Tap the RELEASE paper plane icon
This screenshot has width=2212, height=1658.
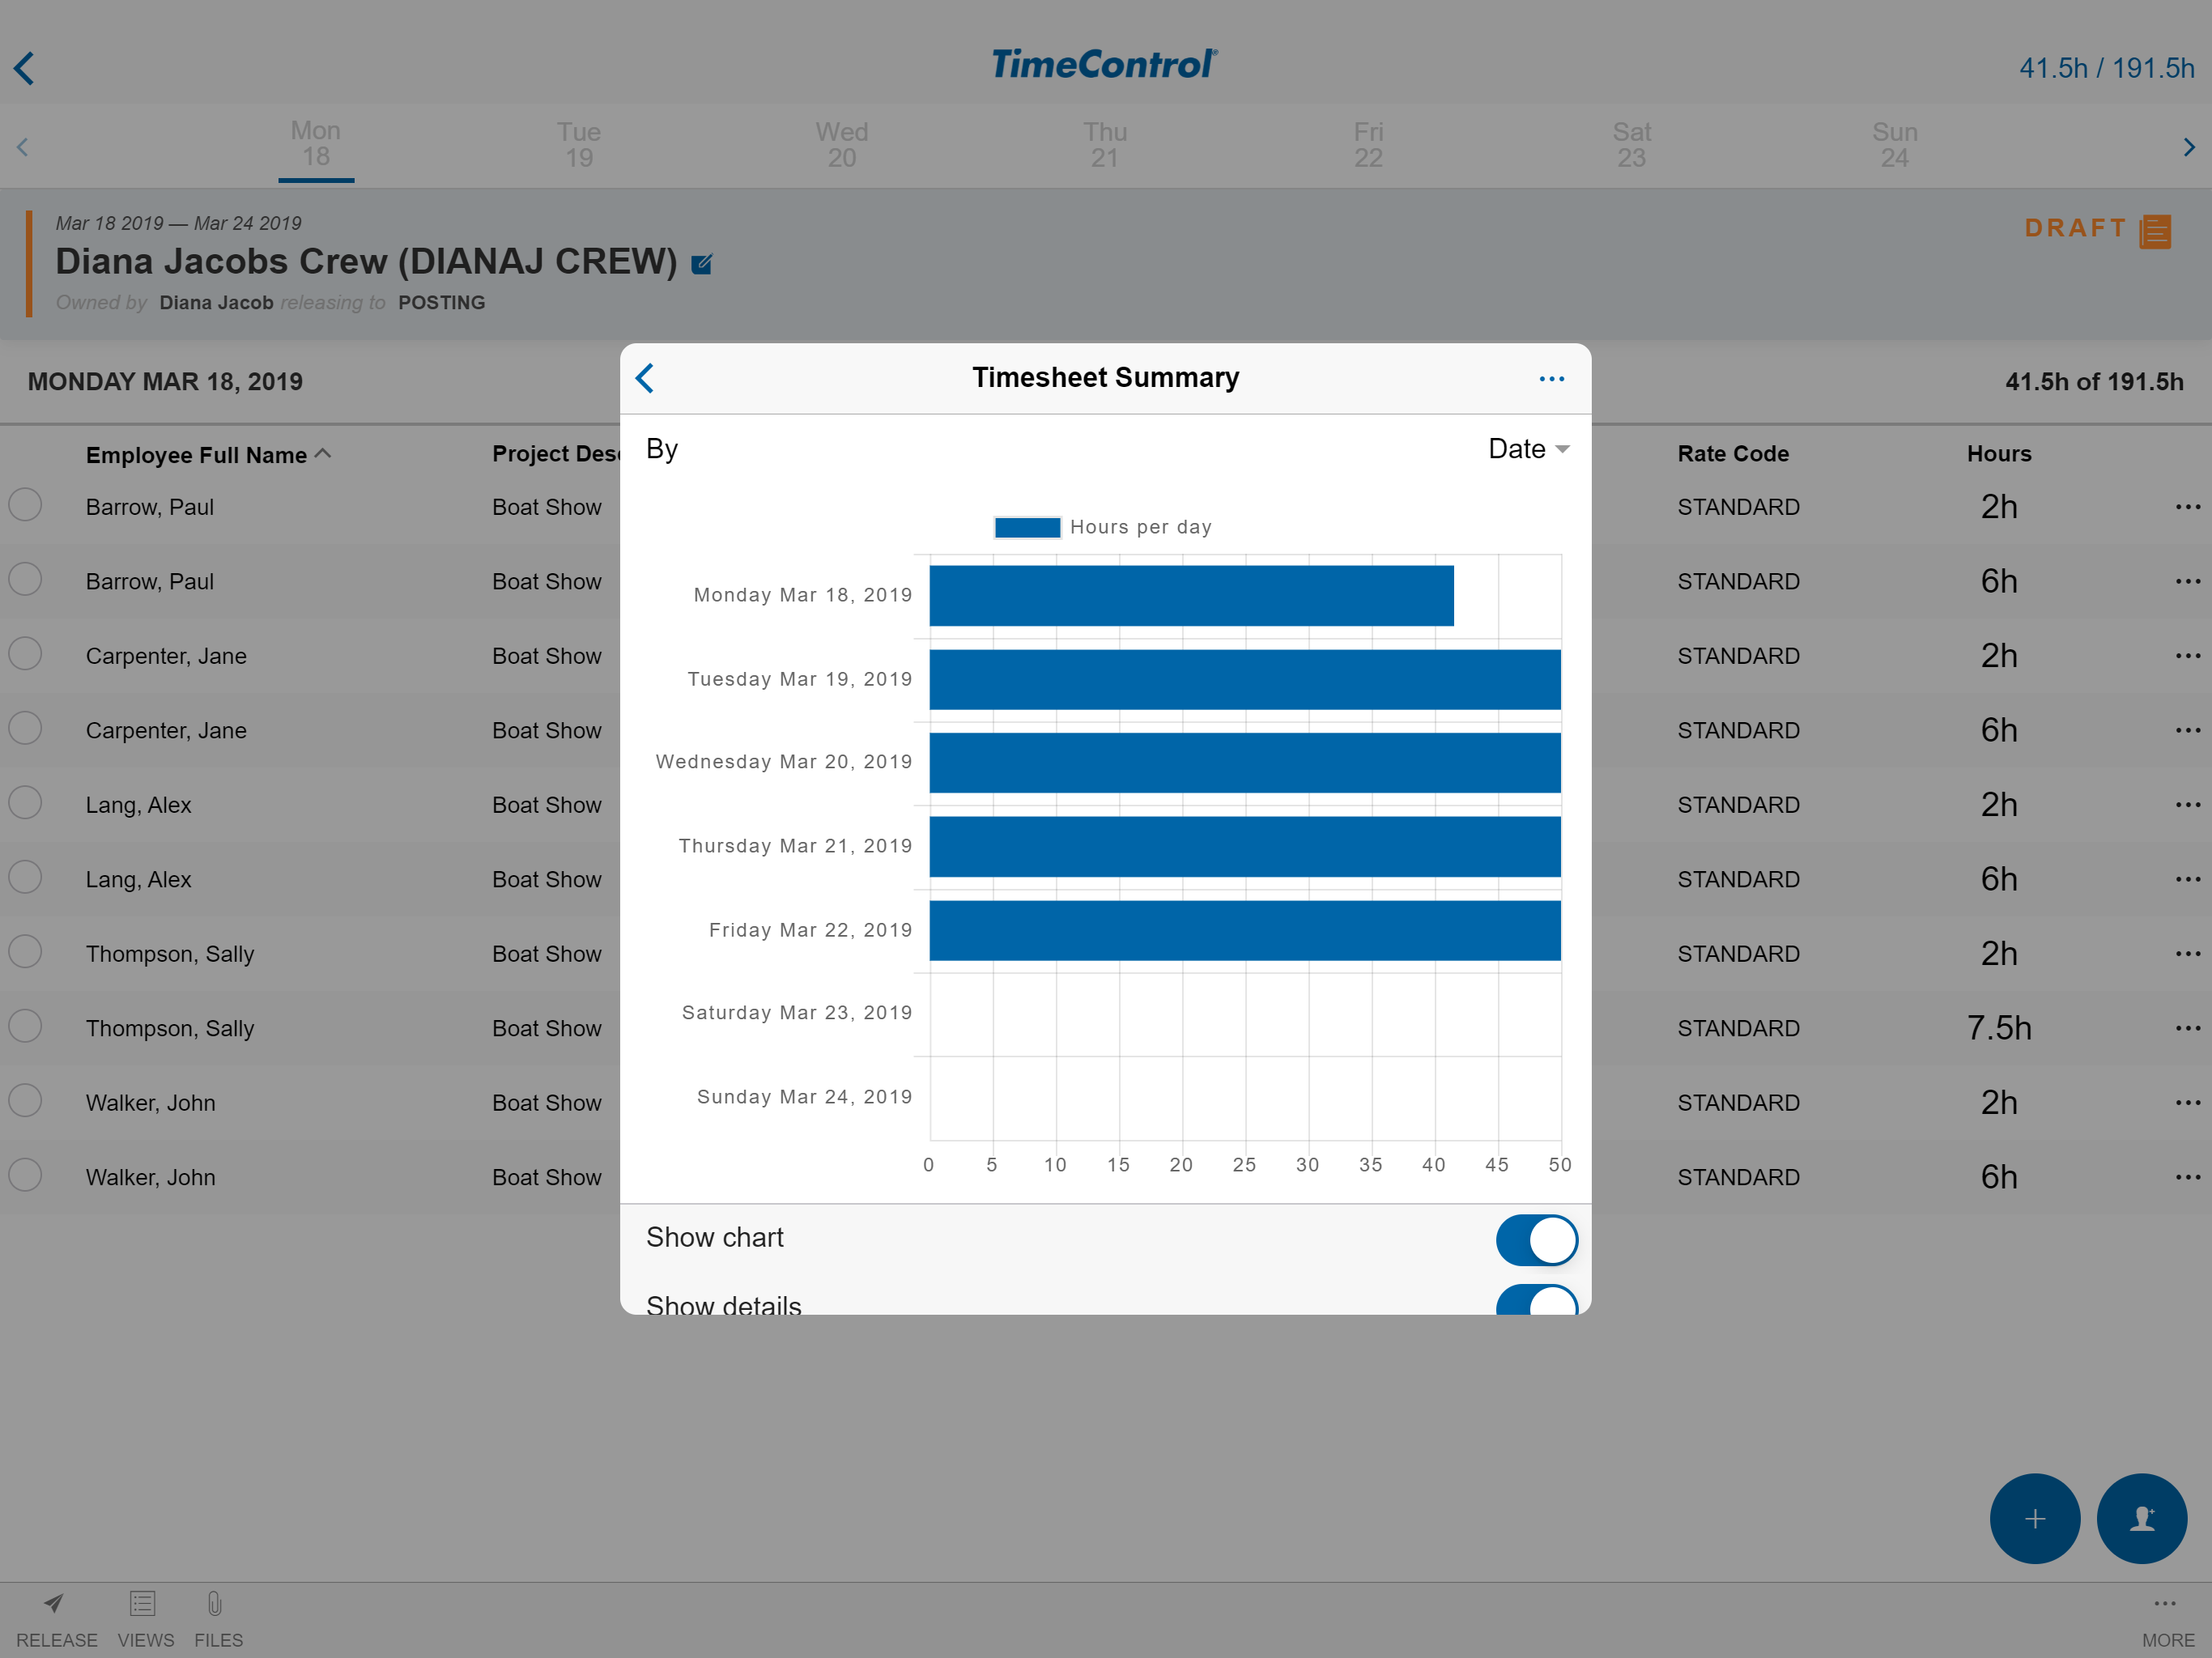[x=55, y=1604]
